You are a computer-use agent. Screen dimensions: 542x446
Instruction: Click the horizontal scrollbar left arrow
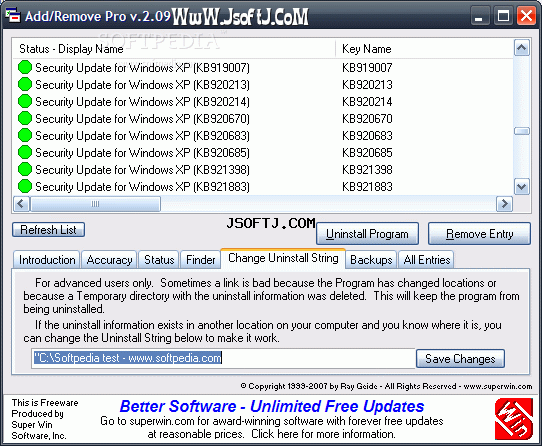pyautogui.click(x=21, y=204)
